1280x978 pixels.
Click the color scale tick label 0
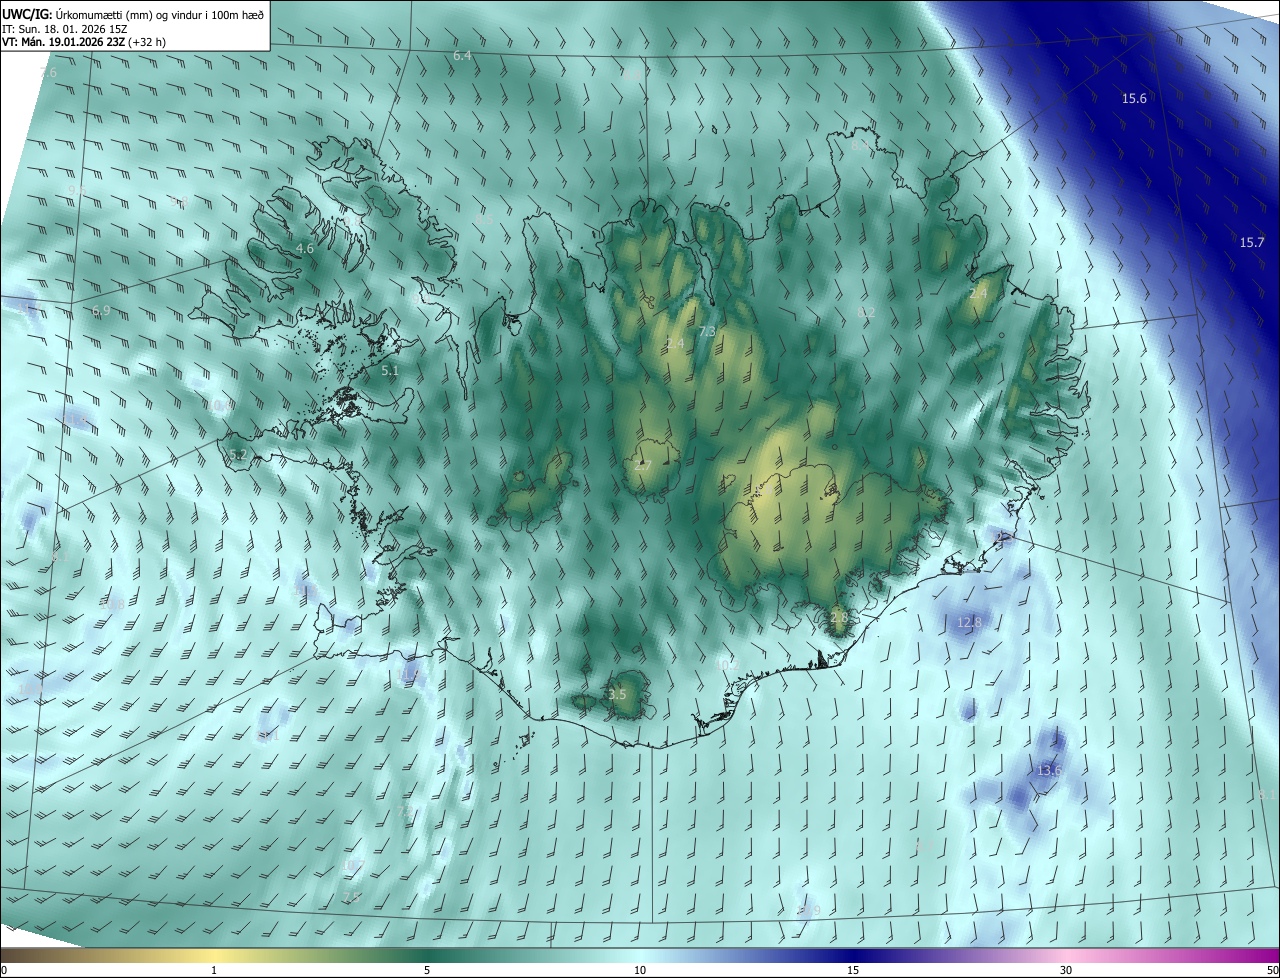3,971
